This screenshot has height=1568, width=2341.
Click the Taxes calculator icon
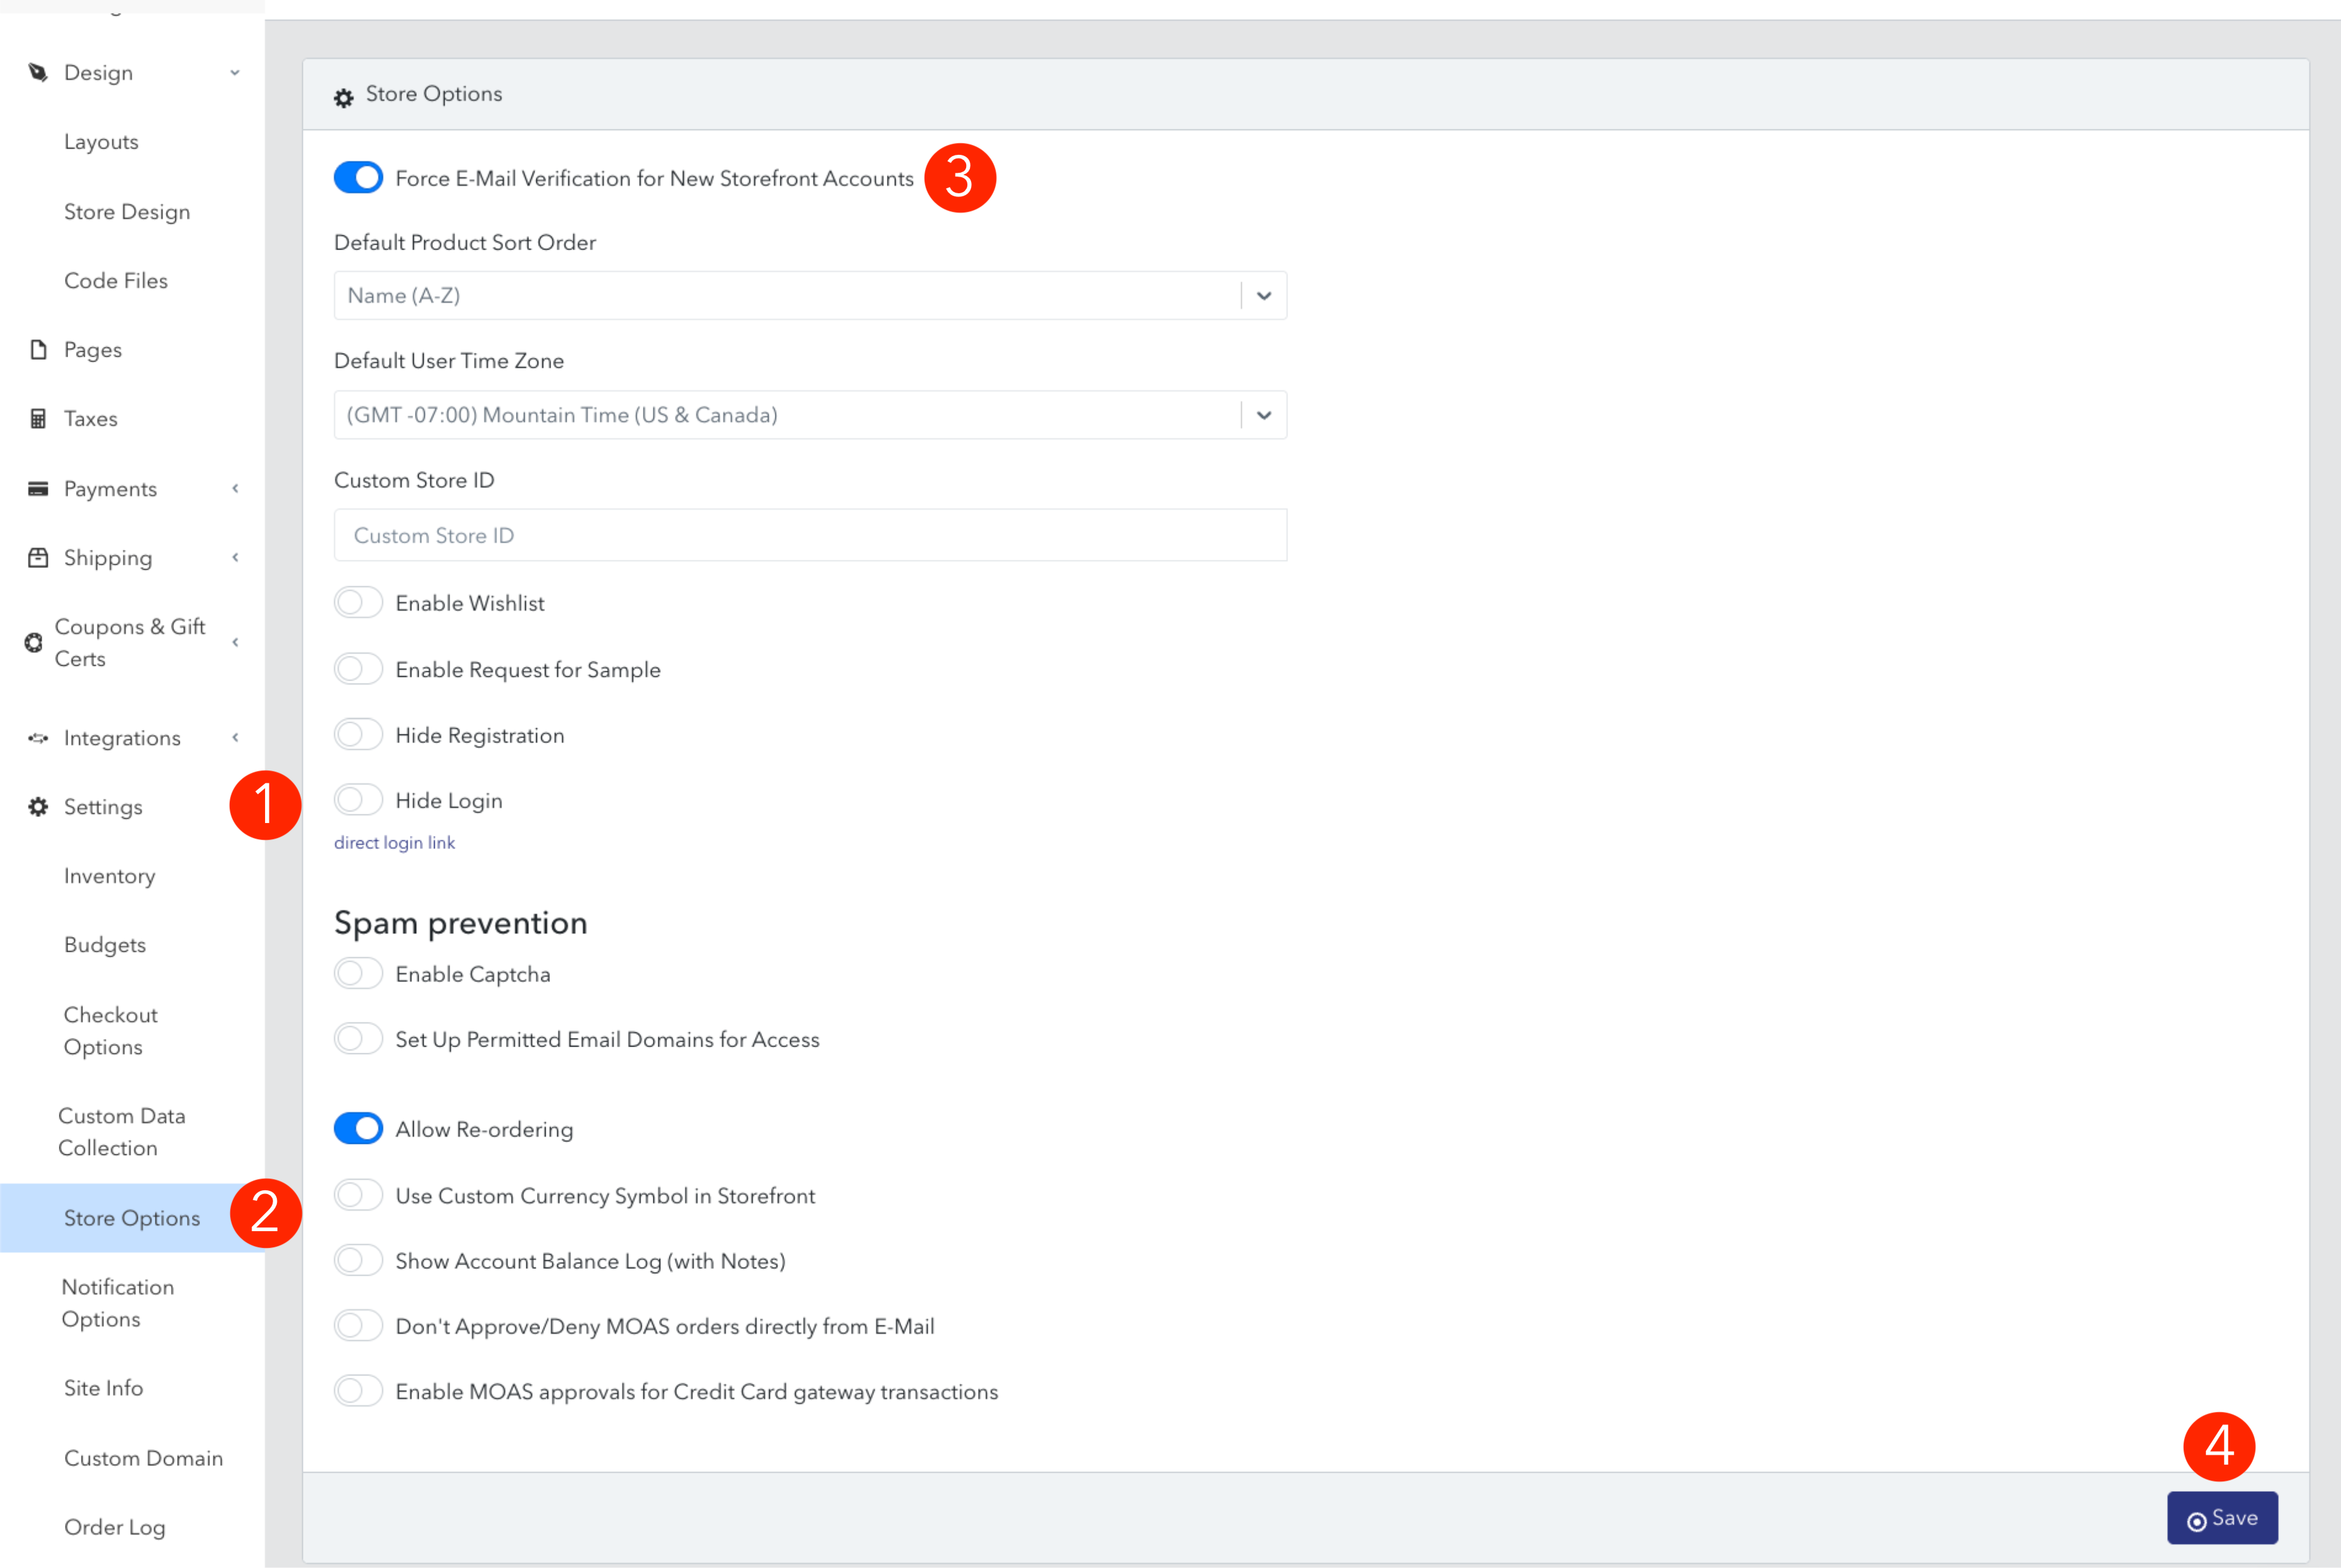[x=38, y=418]
